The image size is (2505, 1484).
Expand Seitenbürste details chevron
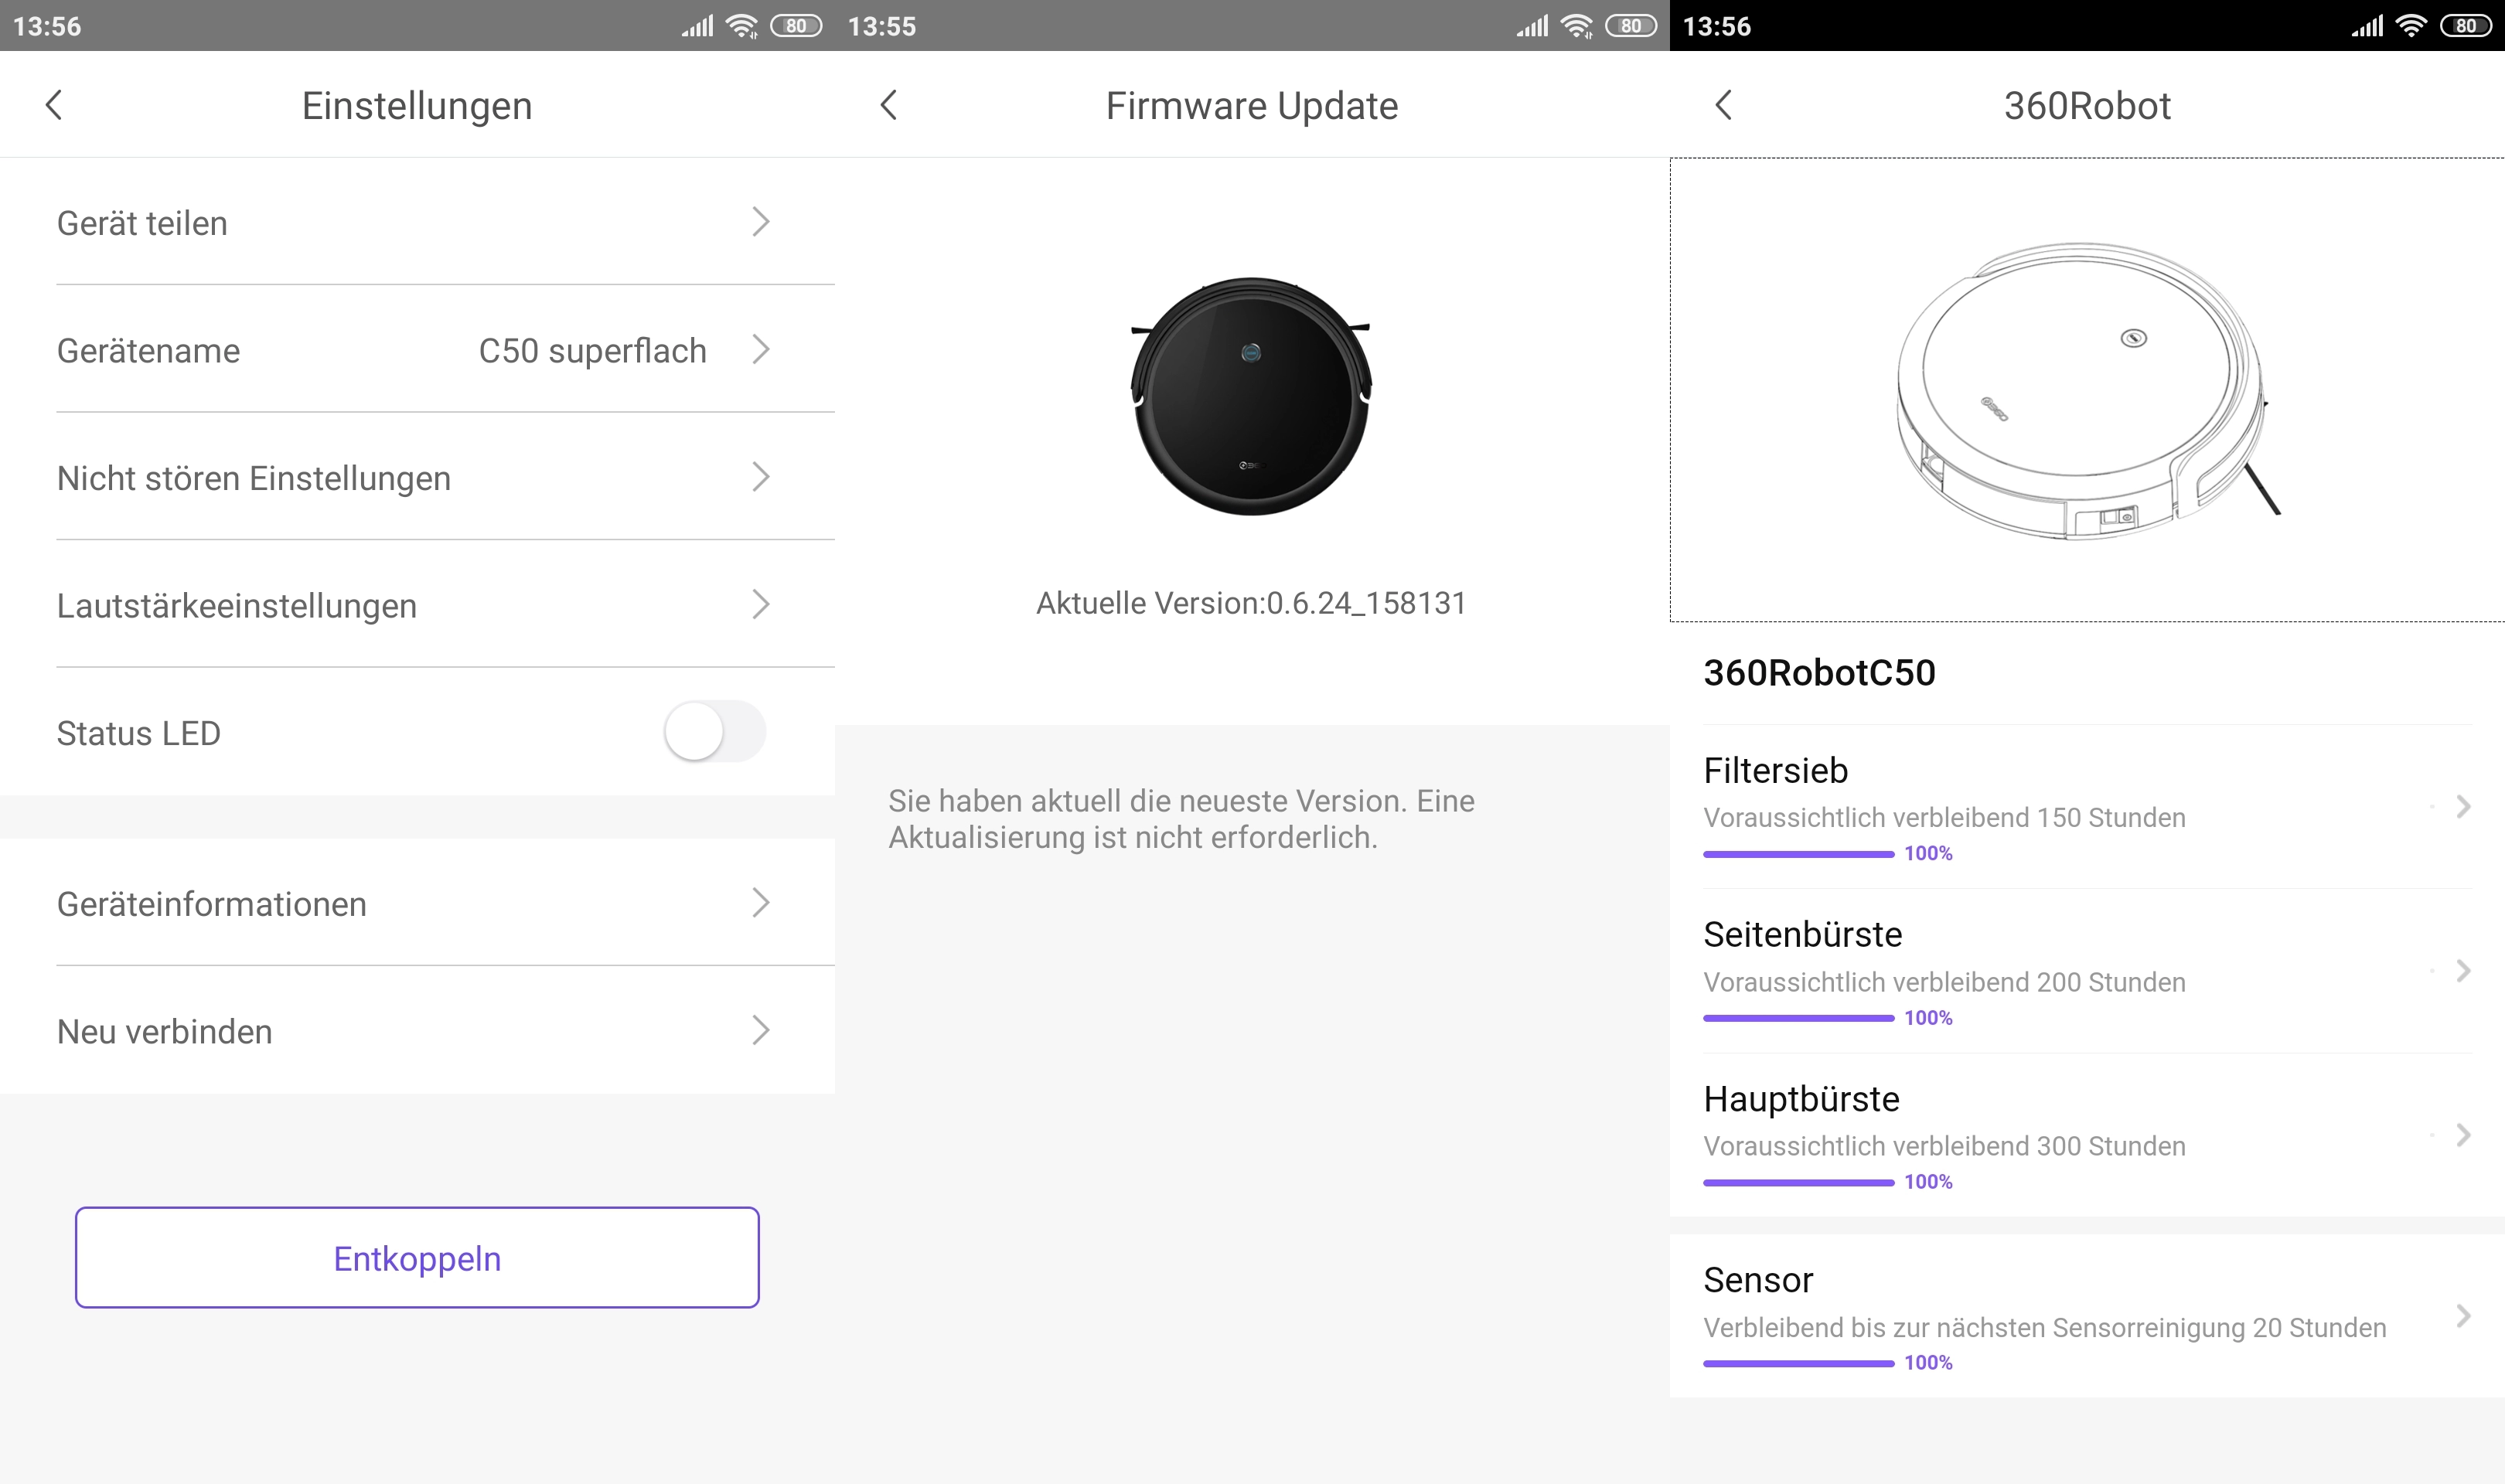[x=2463, y=971]
